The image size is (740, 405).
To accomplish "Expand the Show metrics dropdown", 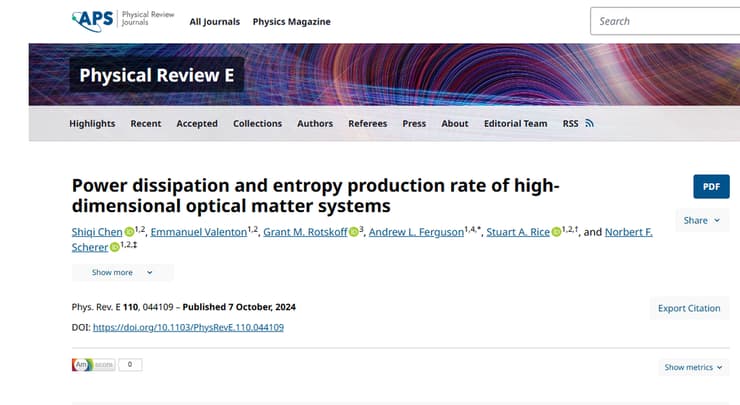I will tap(694, 367).
